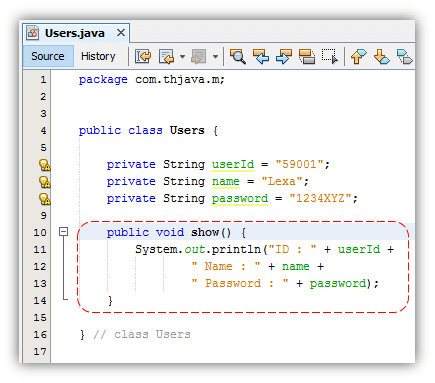The height and width of the screenshot is (383, 435).
Task: Toggle Rectangular Selection icon
Action: coord(330,56)
